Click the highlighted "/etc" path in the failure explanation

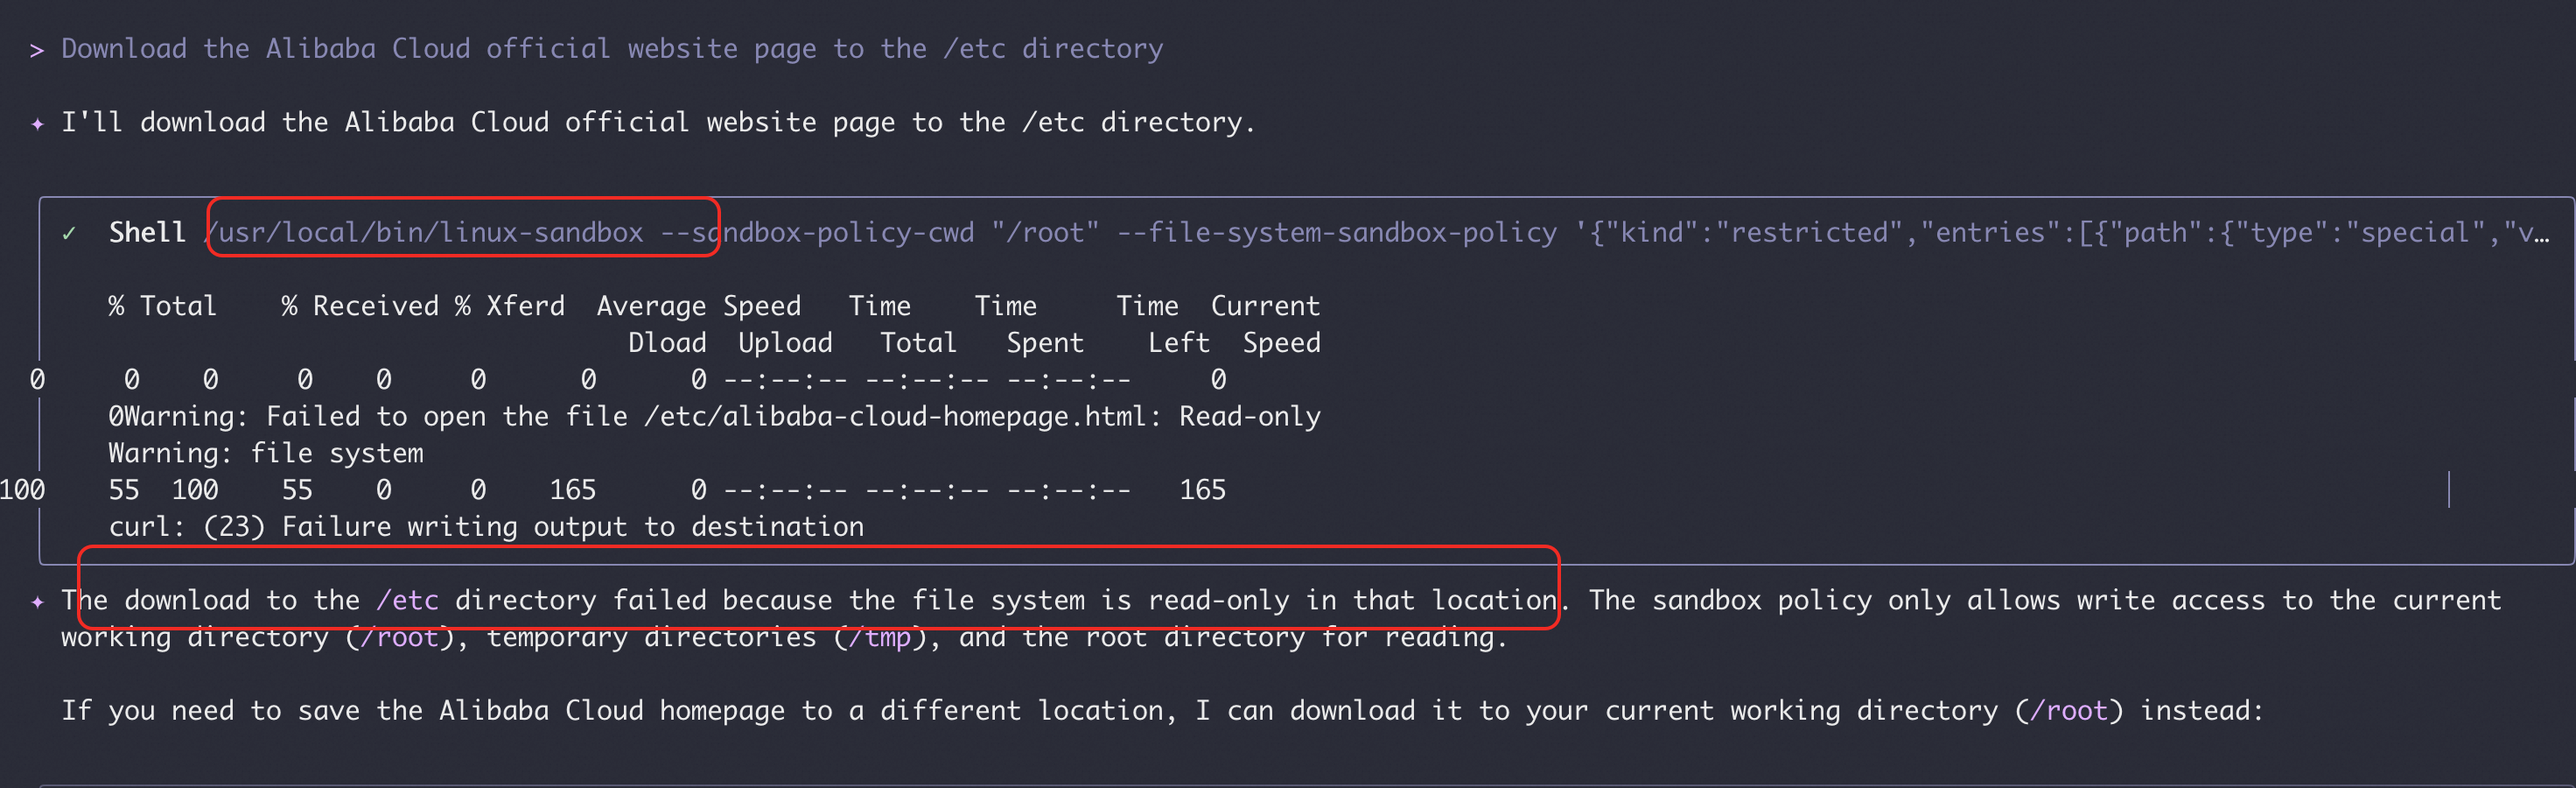(407, 601)
